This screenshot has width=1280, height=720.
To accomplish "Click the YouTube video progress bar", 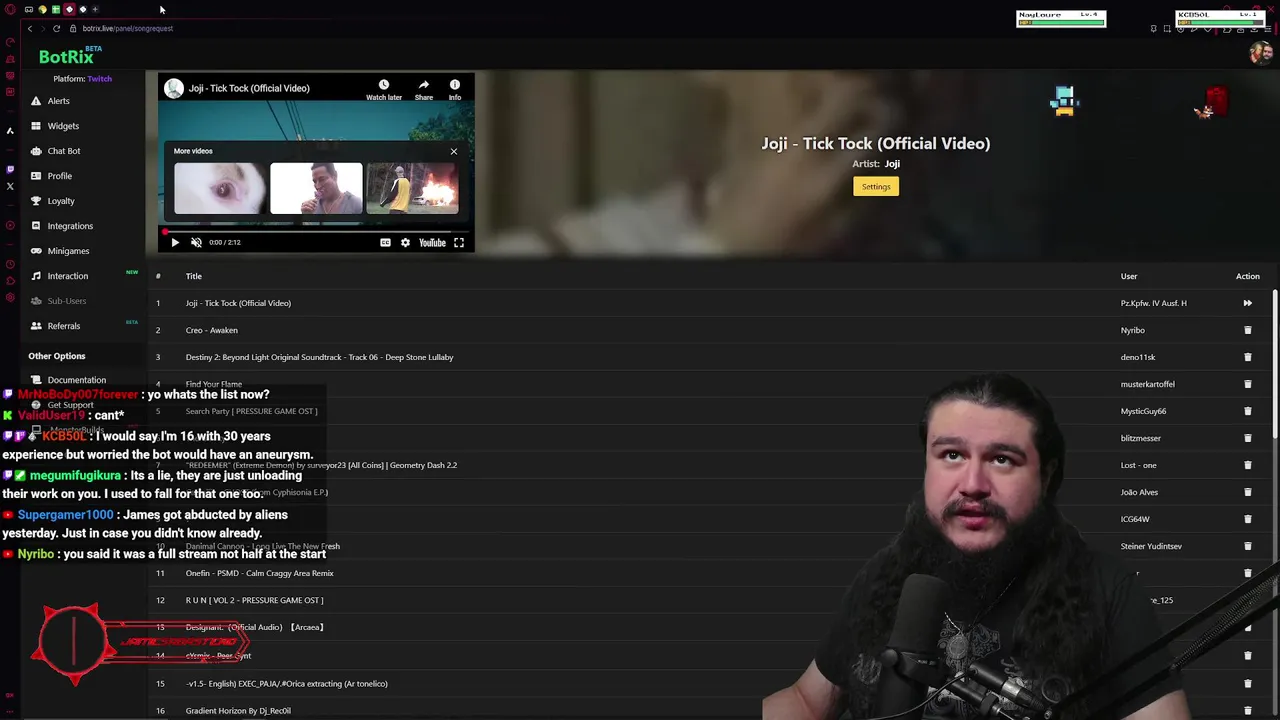I will pos(316,231).
